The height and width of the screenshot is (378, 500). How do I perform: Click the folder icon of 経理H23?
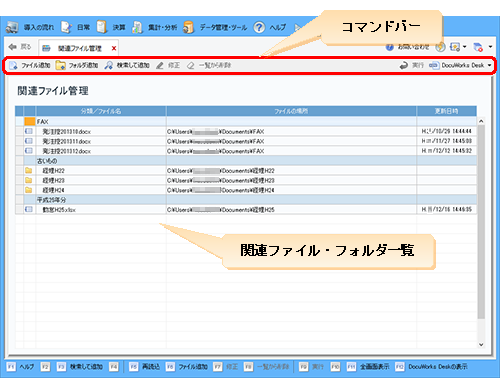pyautogui.click(x=29, y=180)
